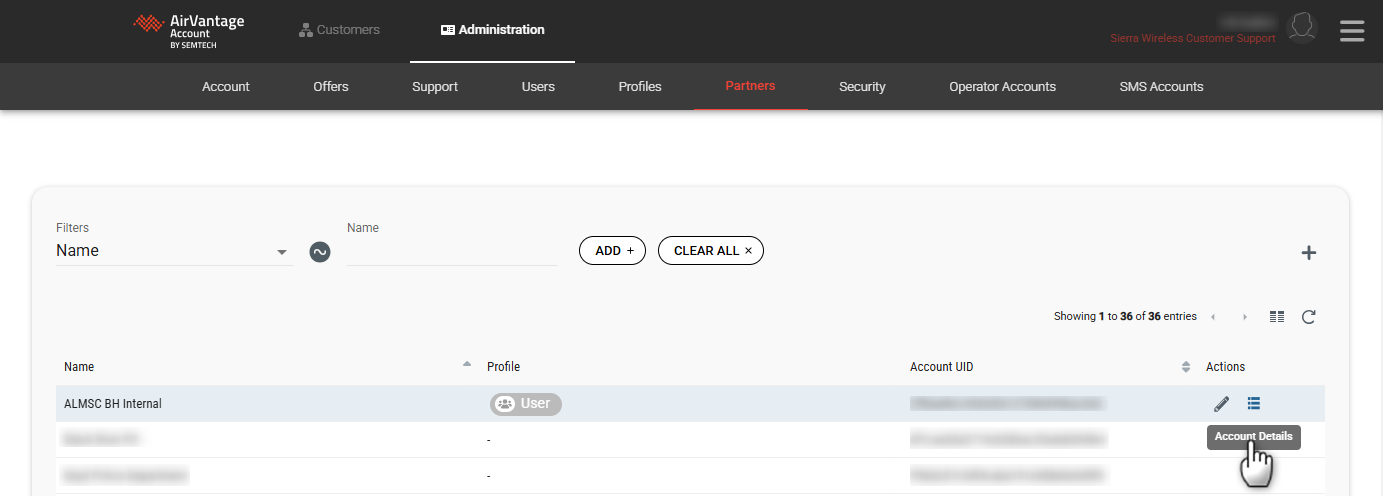1383x496 pixels.
Task: Open the column display settings icon
Action: click(x=1277, y=317)
